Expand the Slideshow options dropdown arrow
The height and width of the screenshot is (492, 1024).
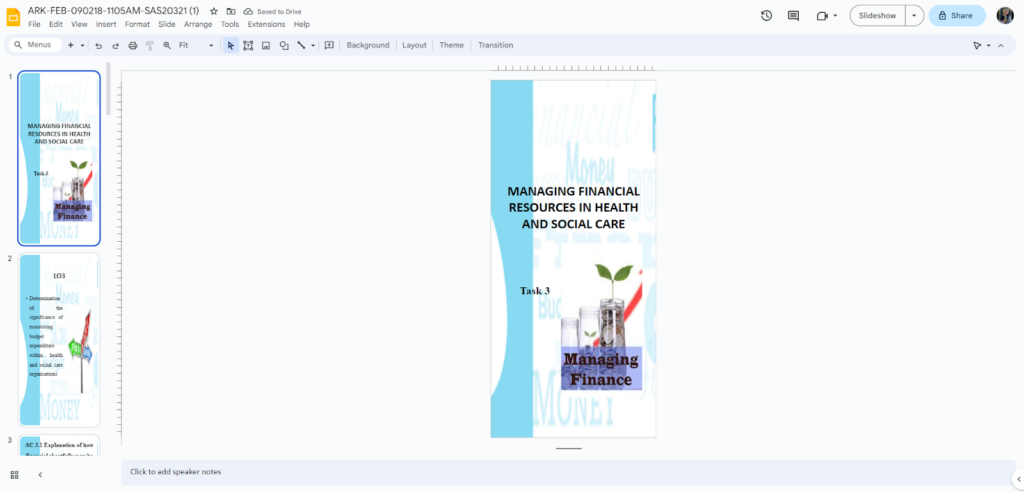click(x=913, y=15)
